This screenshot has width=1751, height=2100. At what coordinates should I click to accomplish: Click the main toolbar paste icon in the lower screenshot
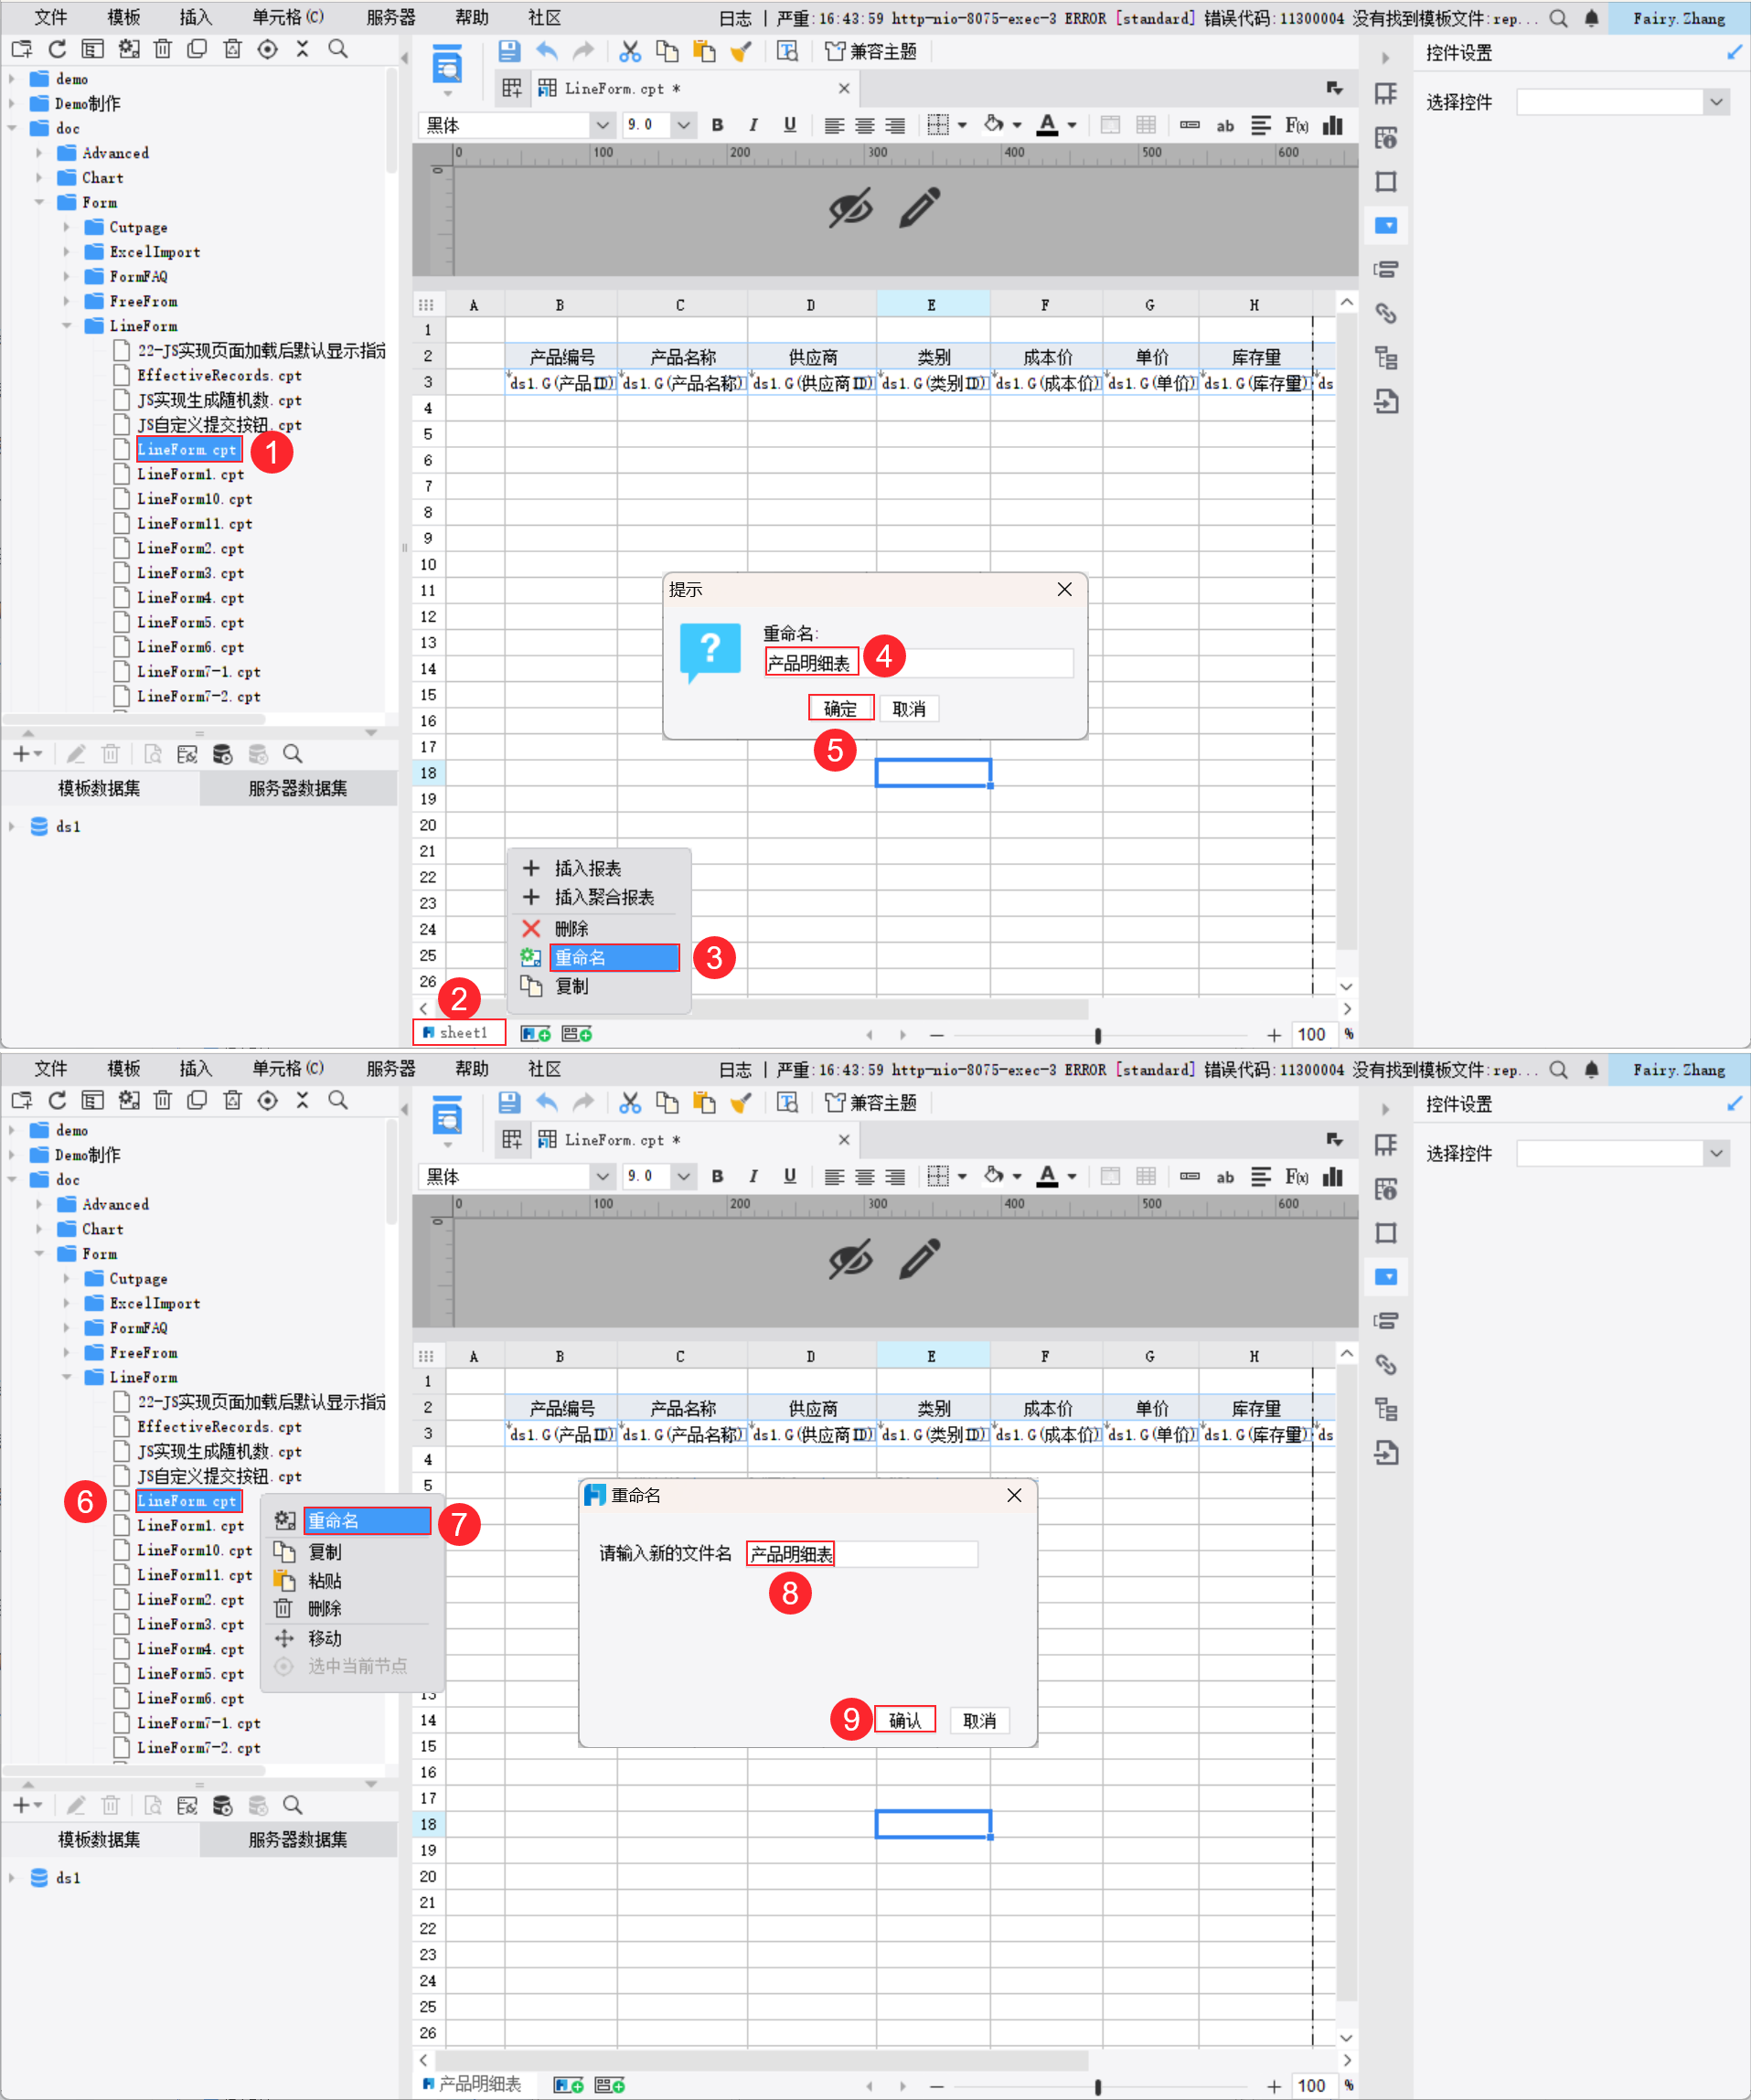704,1102
